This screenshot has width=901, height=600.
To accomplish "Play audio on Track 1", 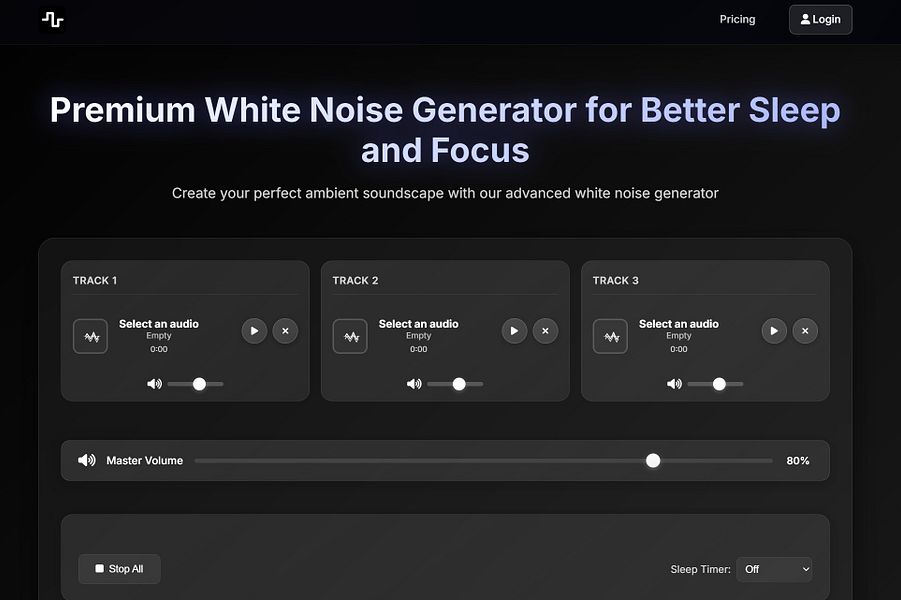I will [254, 330].
